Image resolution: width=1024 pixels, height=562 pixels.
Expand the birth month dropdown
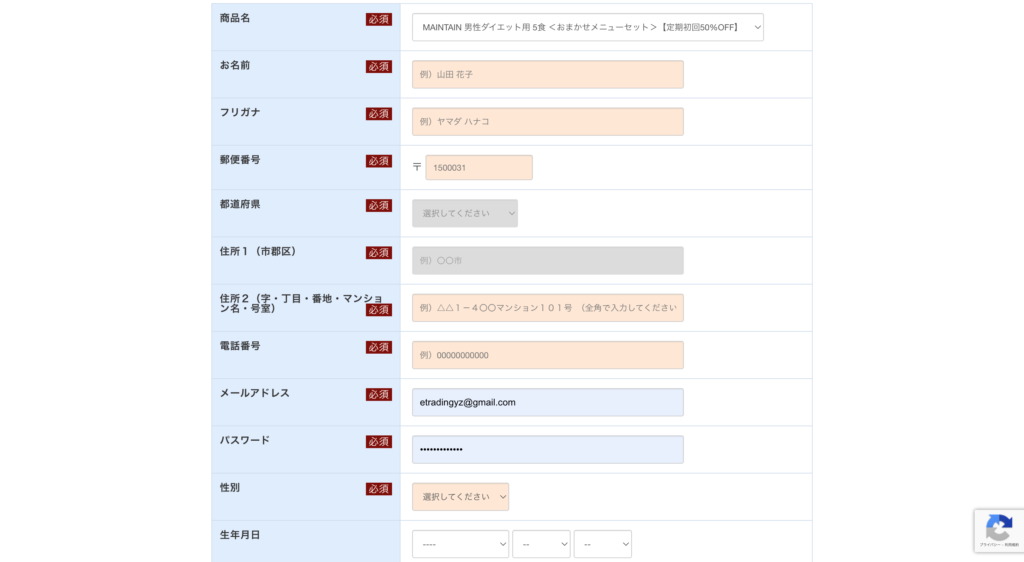click(541, 544)
